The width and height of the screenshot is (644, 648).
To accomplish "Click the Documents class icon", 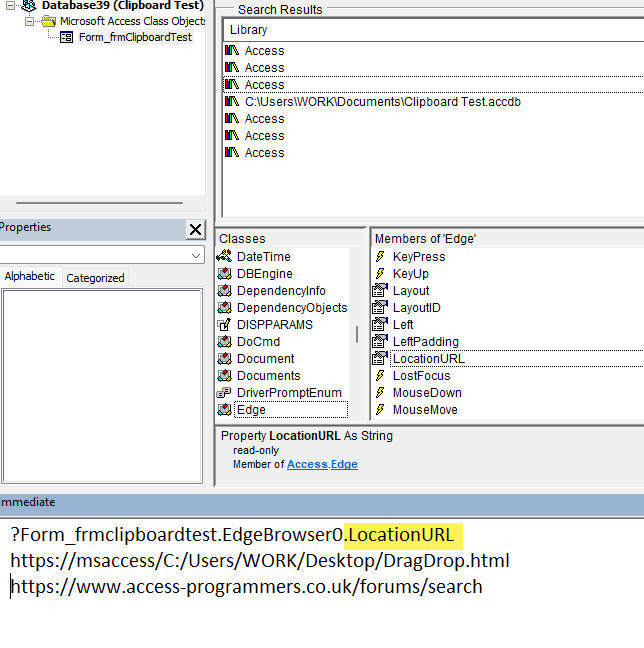I will [224, 376].
